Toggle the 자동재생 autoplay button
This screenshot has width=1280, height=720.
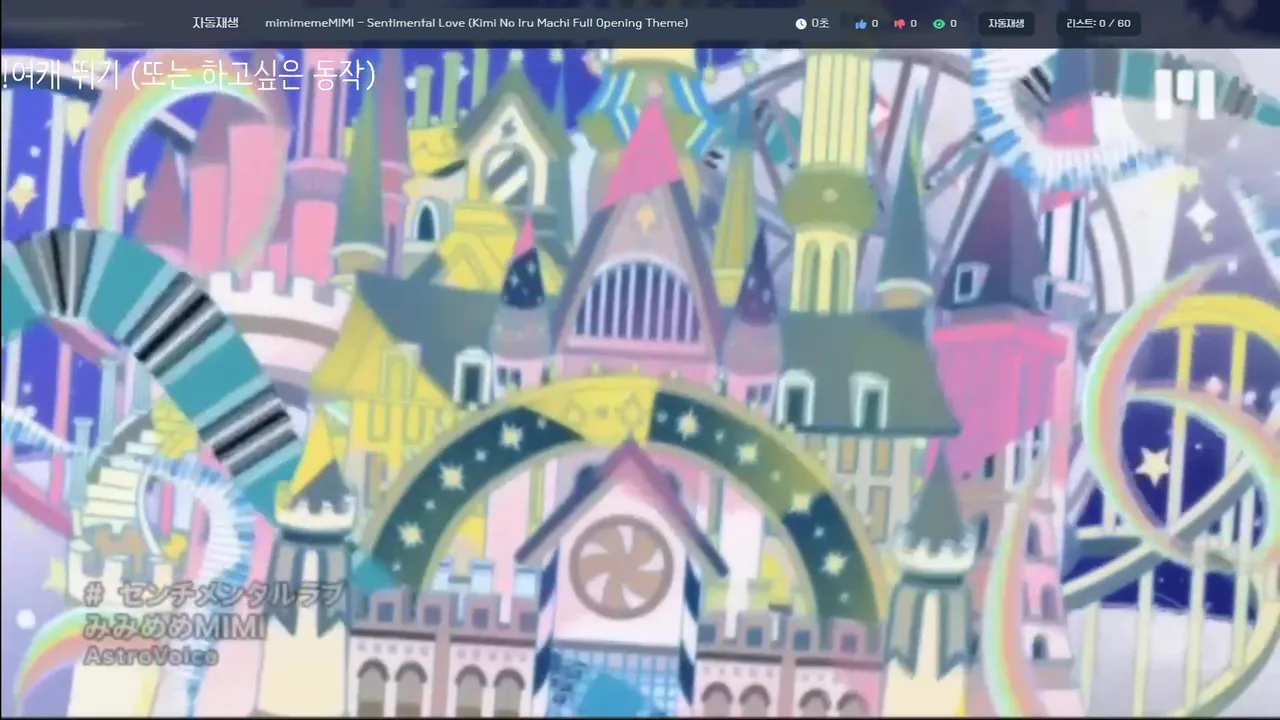pos(1006,23)
